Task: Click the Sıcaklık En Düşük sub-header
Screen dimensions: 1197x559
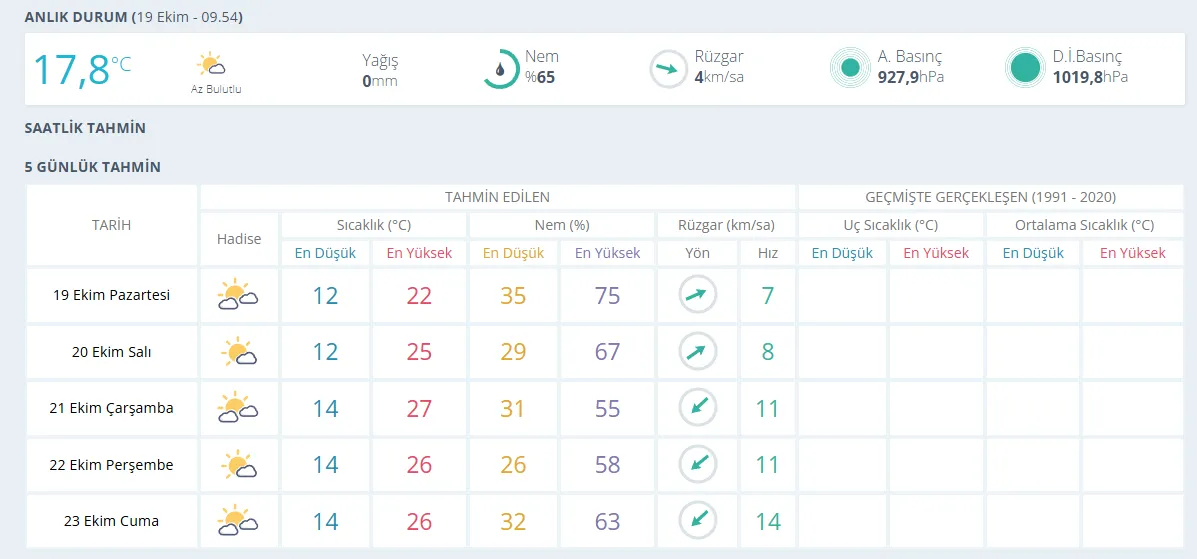Action: click(326, 254)
